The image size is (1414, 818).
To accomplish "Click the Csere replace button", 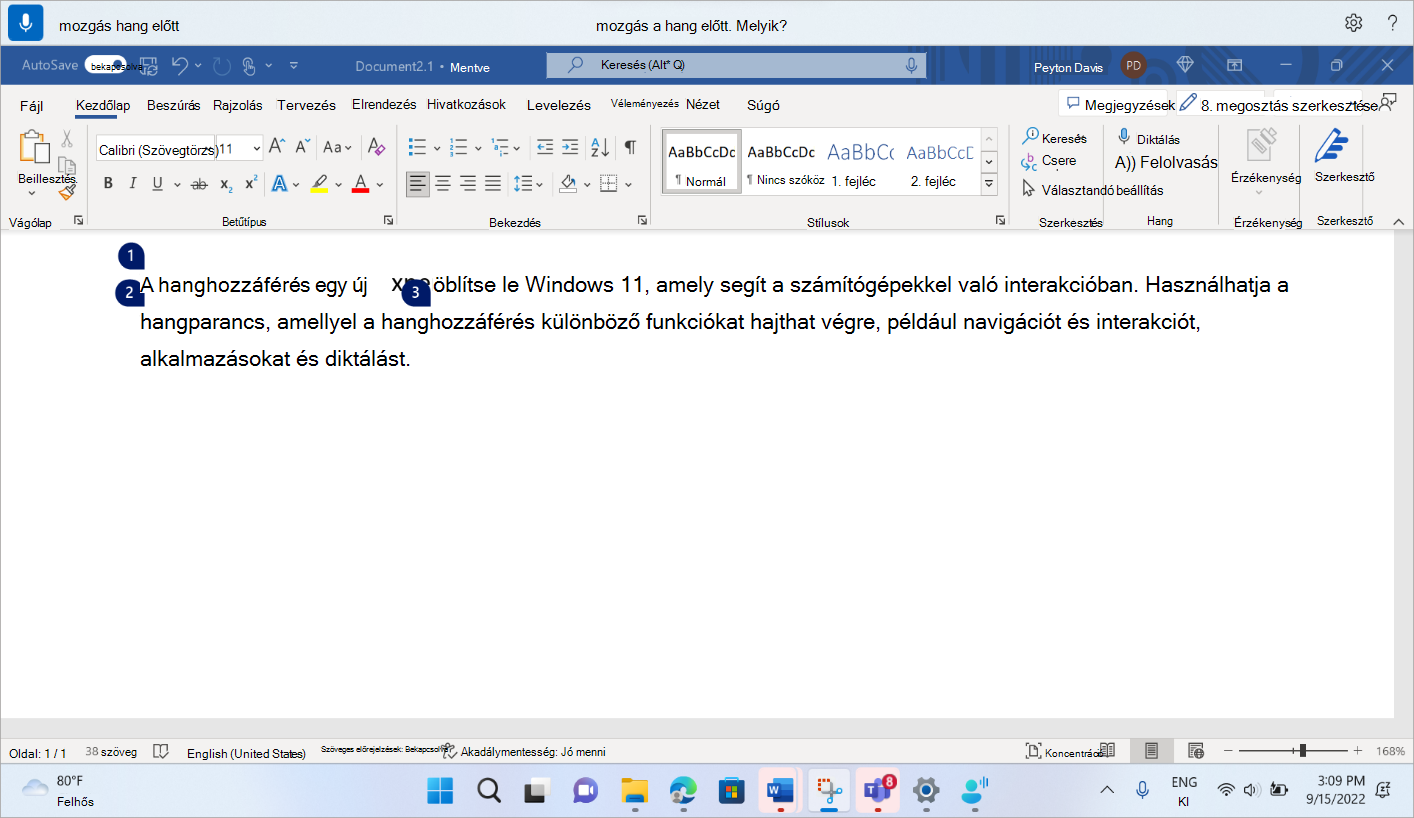I will 1049,161.
